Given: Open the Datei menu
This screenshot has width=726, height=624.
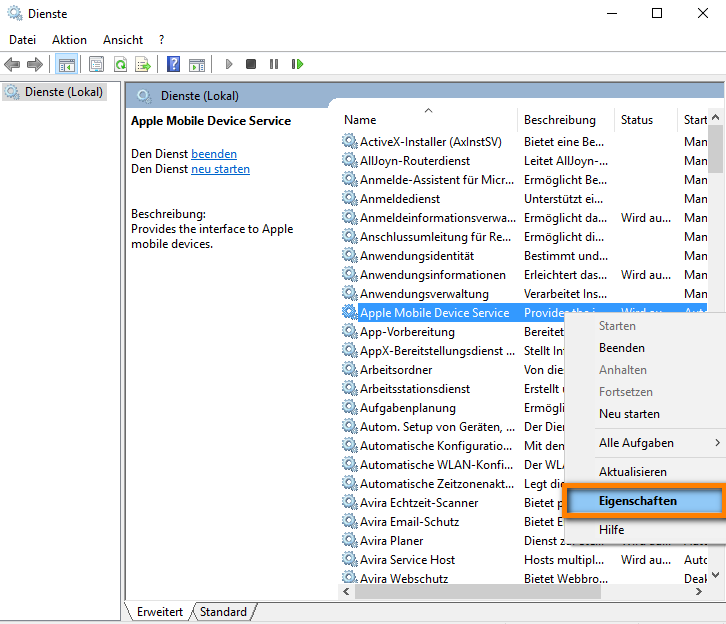Looking at the screenshot, I should (x=22, y=40).
